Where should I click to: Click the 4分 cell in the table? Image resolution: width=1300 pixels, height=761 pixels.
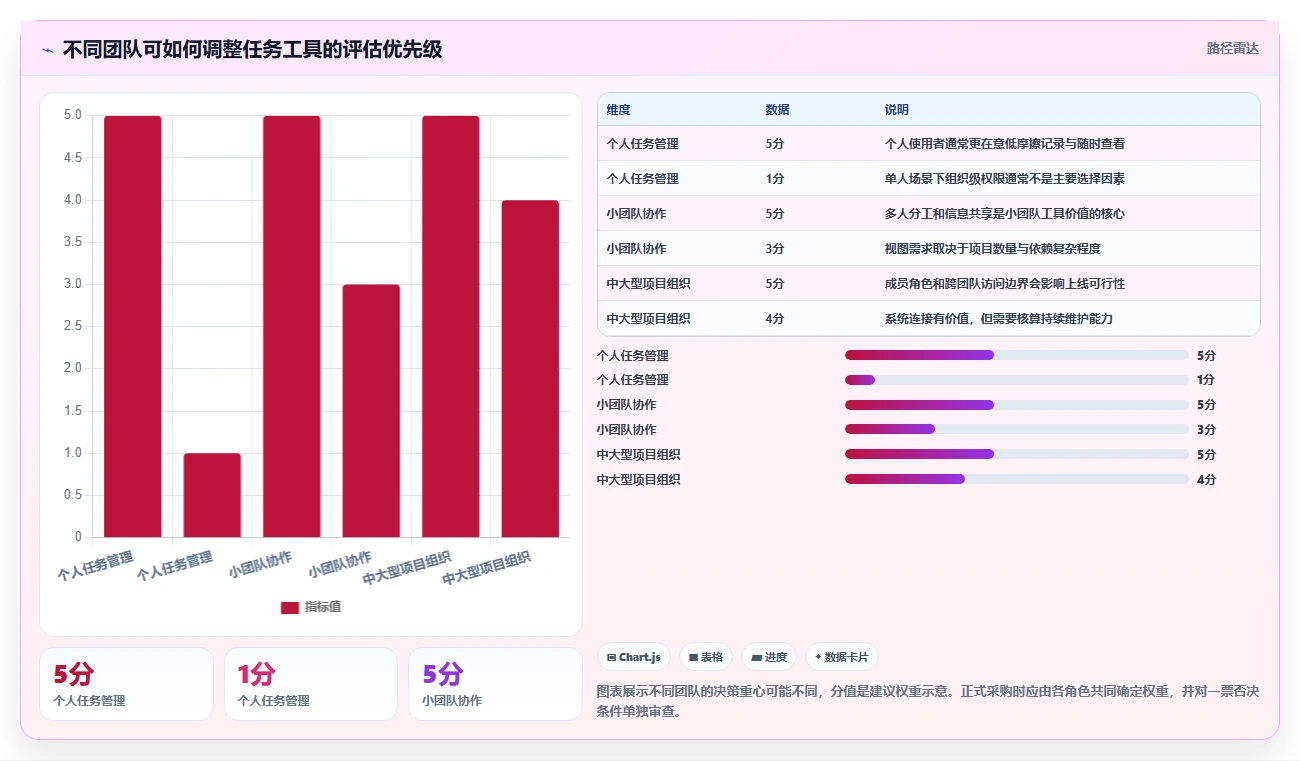coord(775,319)
